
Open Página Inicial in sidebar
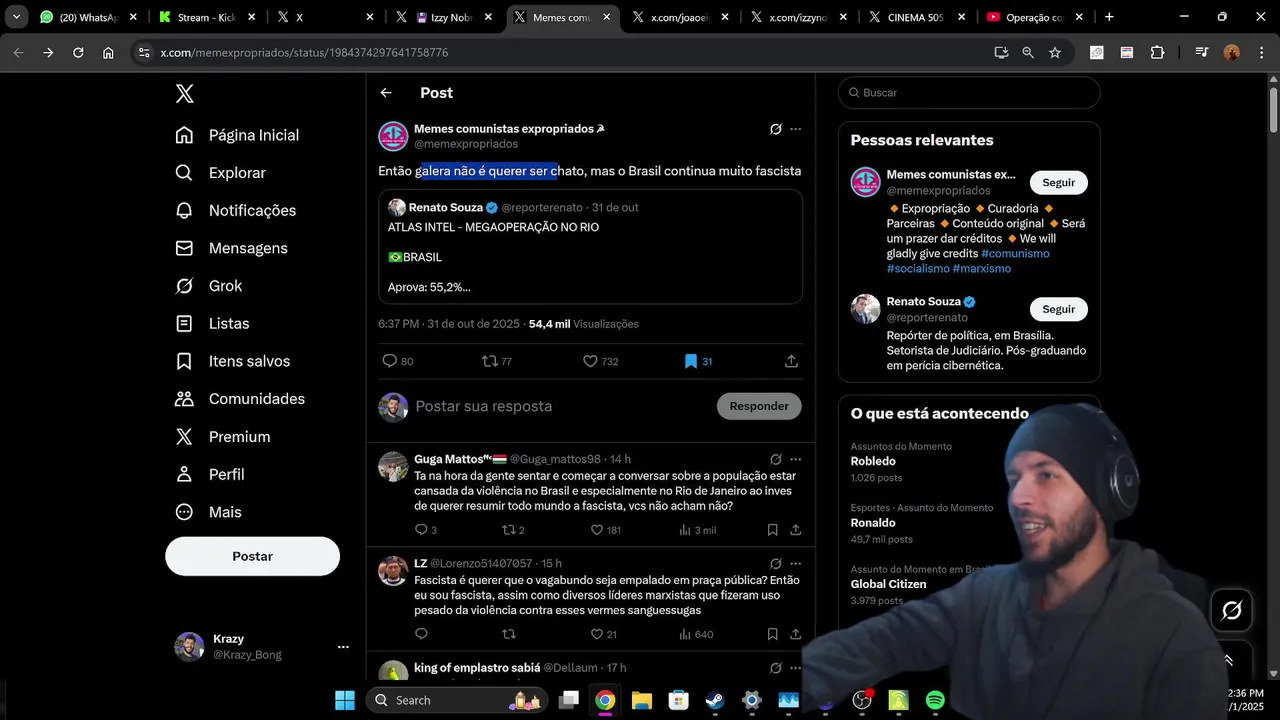pyautogui.click(x=237, y=135)
